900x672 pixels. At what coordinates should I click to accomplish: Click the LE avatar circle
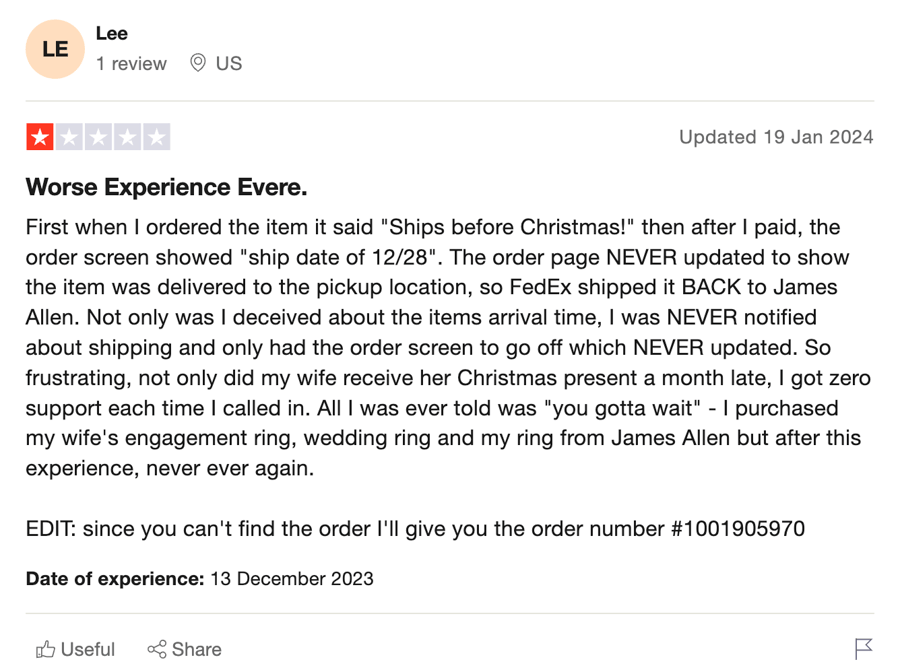(x=55, y=49)
